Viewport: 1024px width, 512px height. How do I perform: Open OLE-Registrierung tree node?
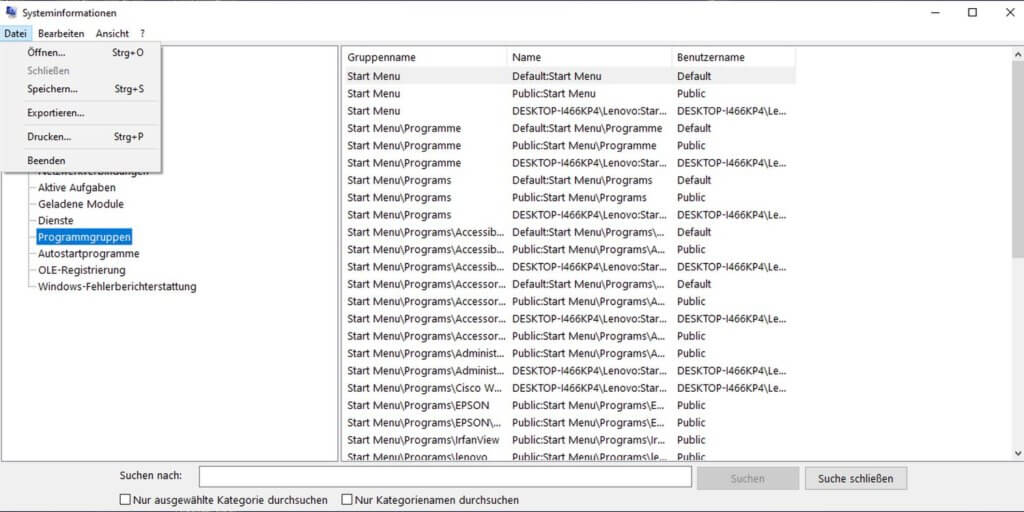click(x=82, y=270)
